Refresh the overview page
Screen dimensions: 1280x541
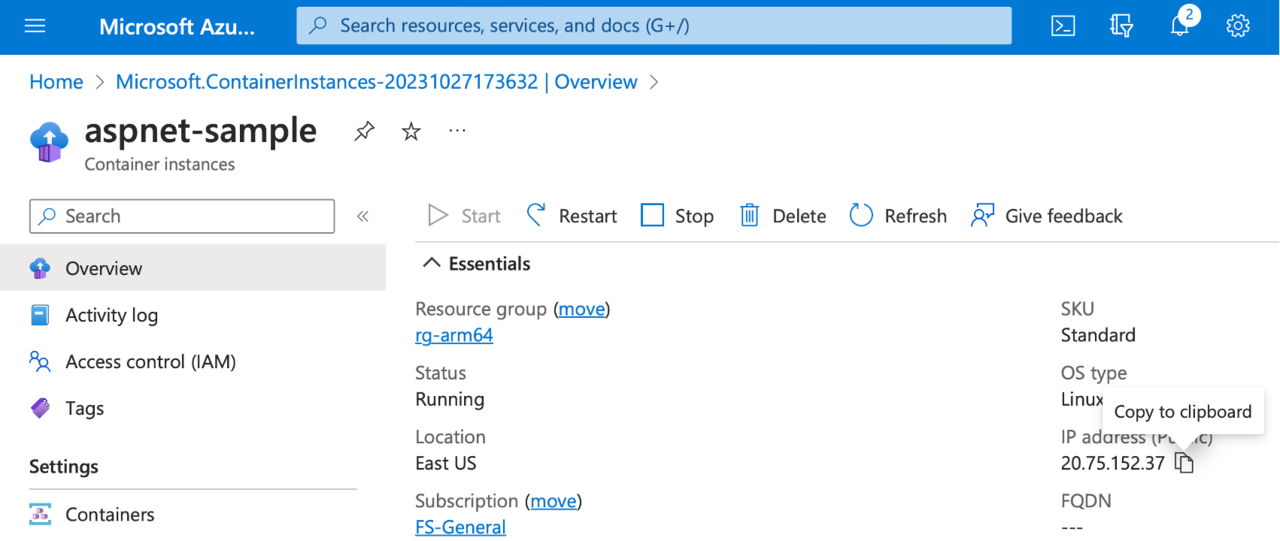click(x=898, y=216)
